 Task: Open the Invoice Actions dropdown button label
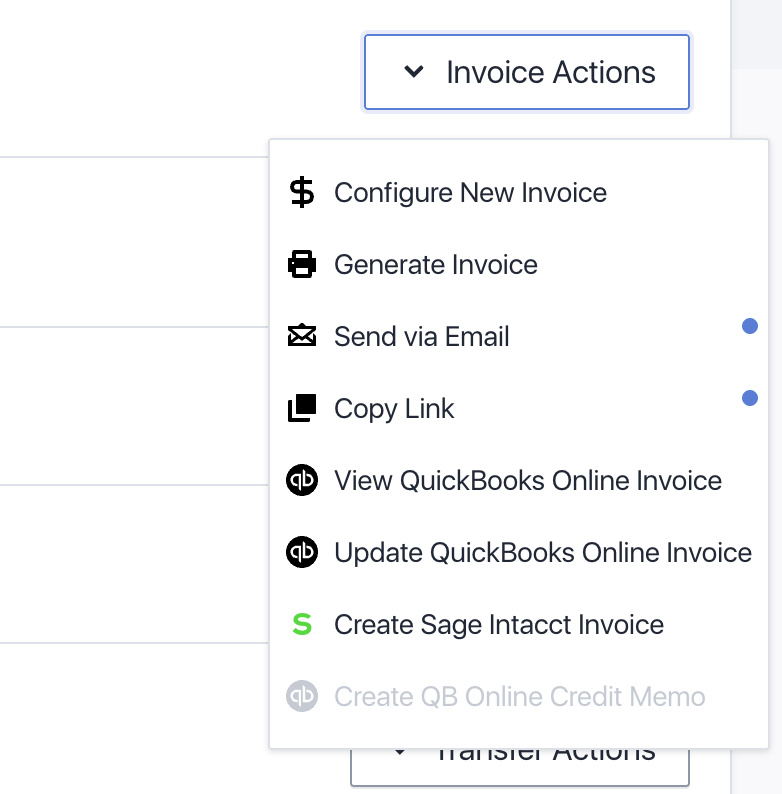click(x=550, y=72)
